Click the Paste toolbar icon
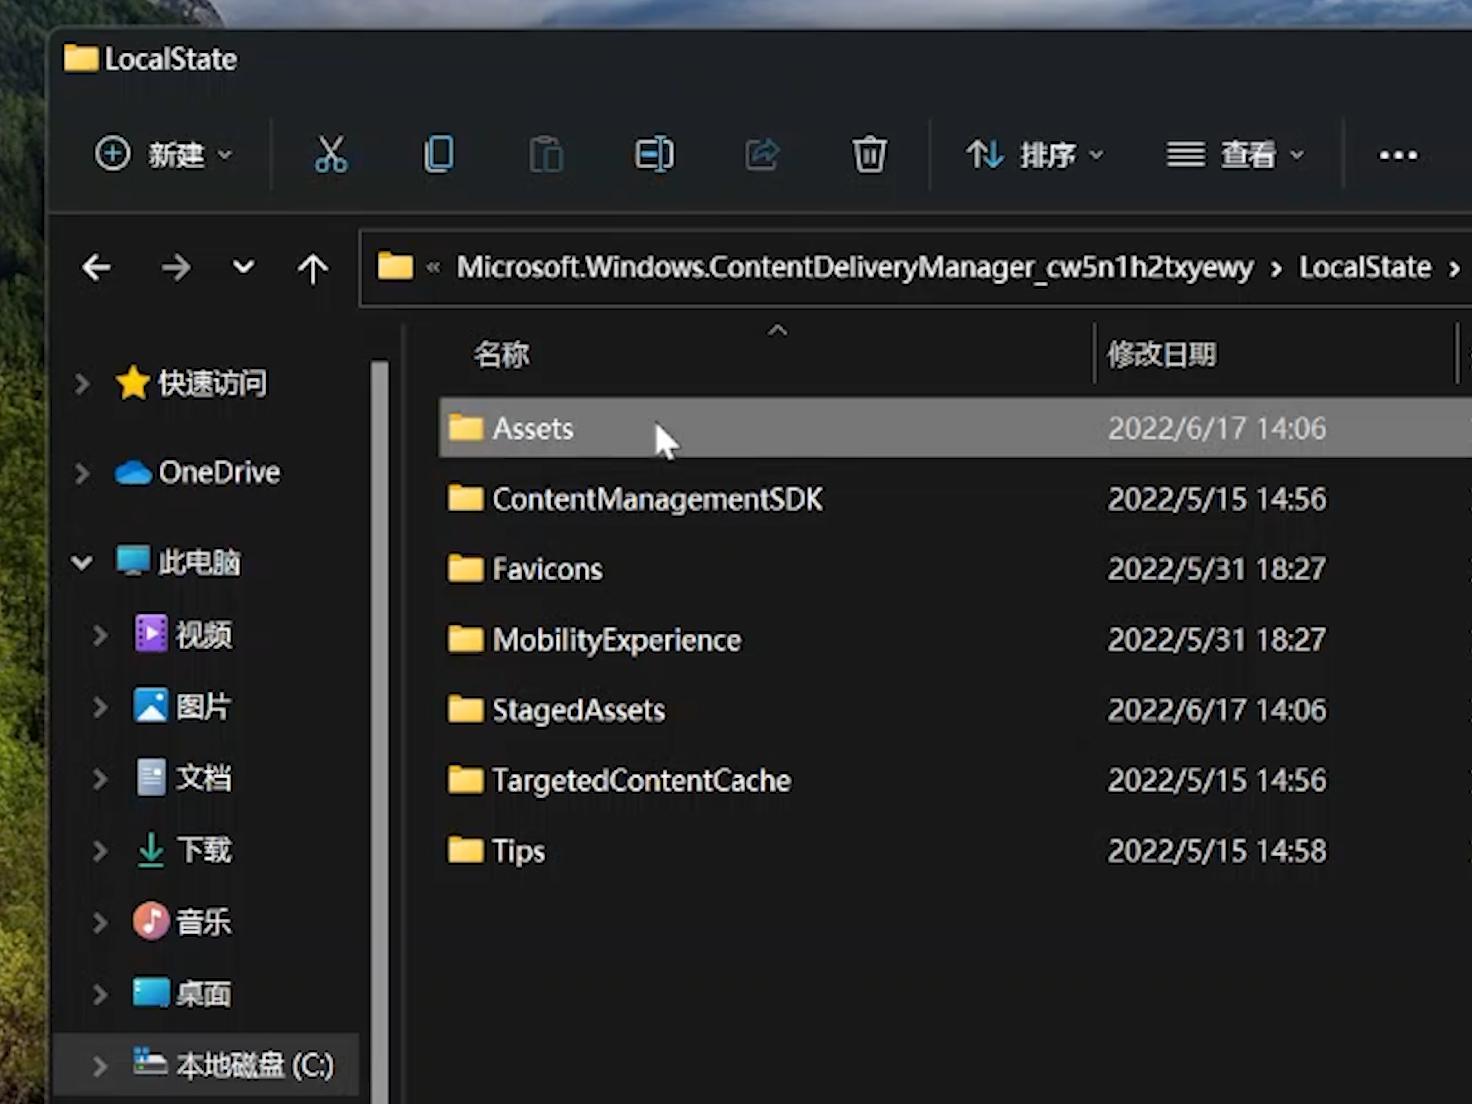 point(545,155)
